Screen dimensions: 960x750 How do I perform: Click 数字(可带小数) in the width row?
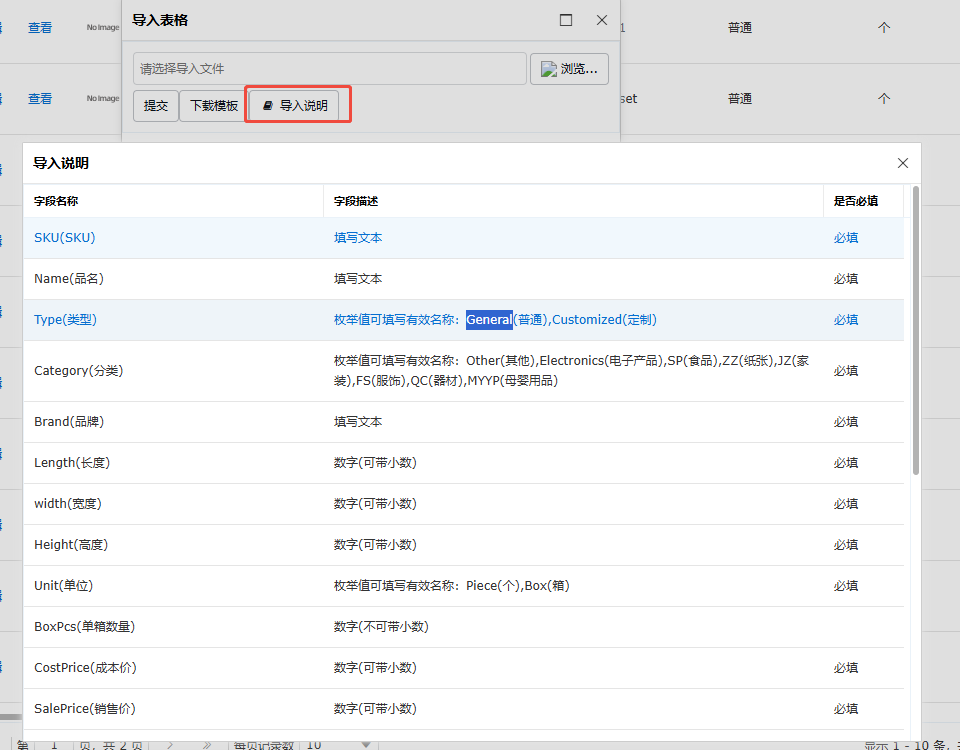[375, 504]
